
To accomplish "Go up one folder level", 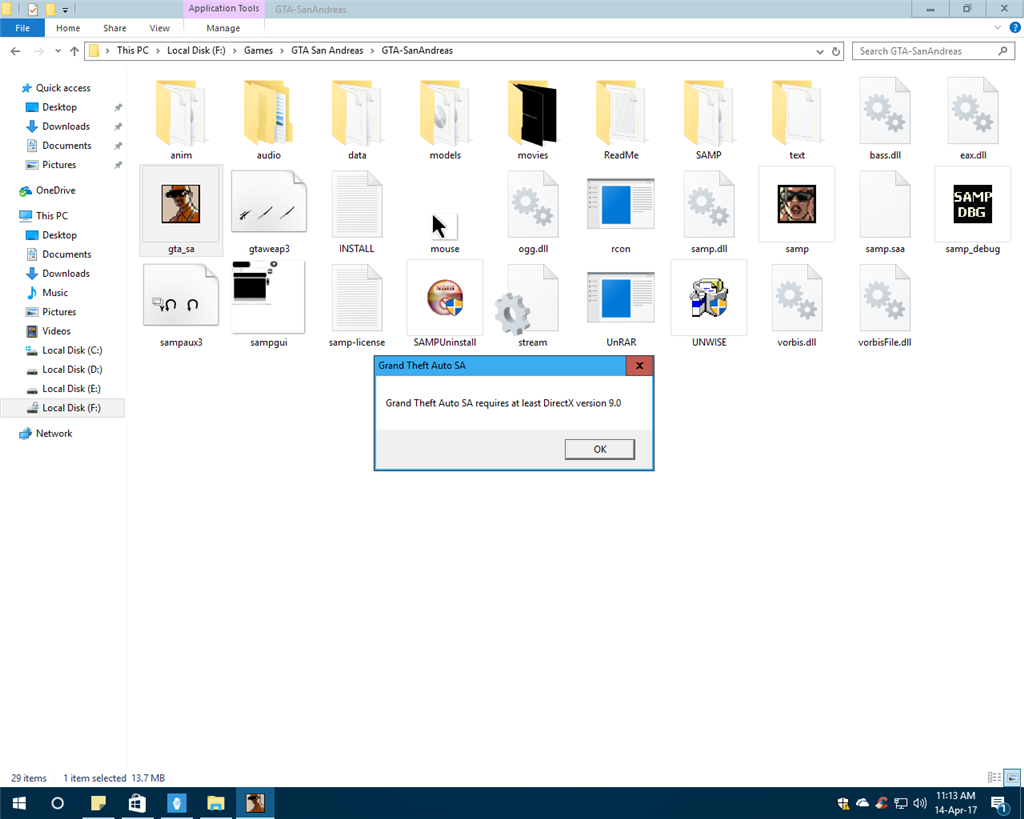I will tap(74, 51).
